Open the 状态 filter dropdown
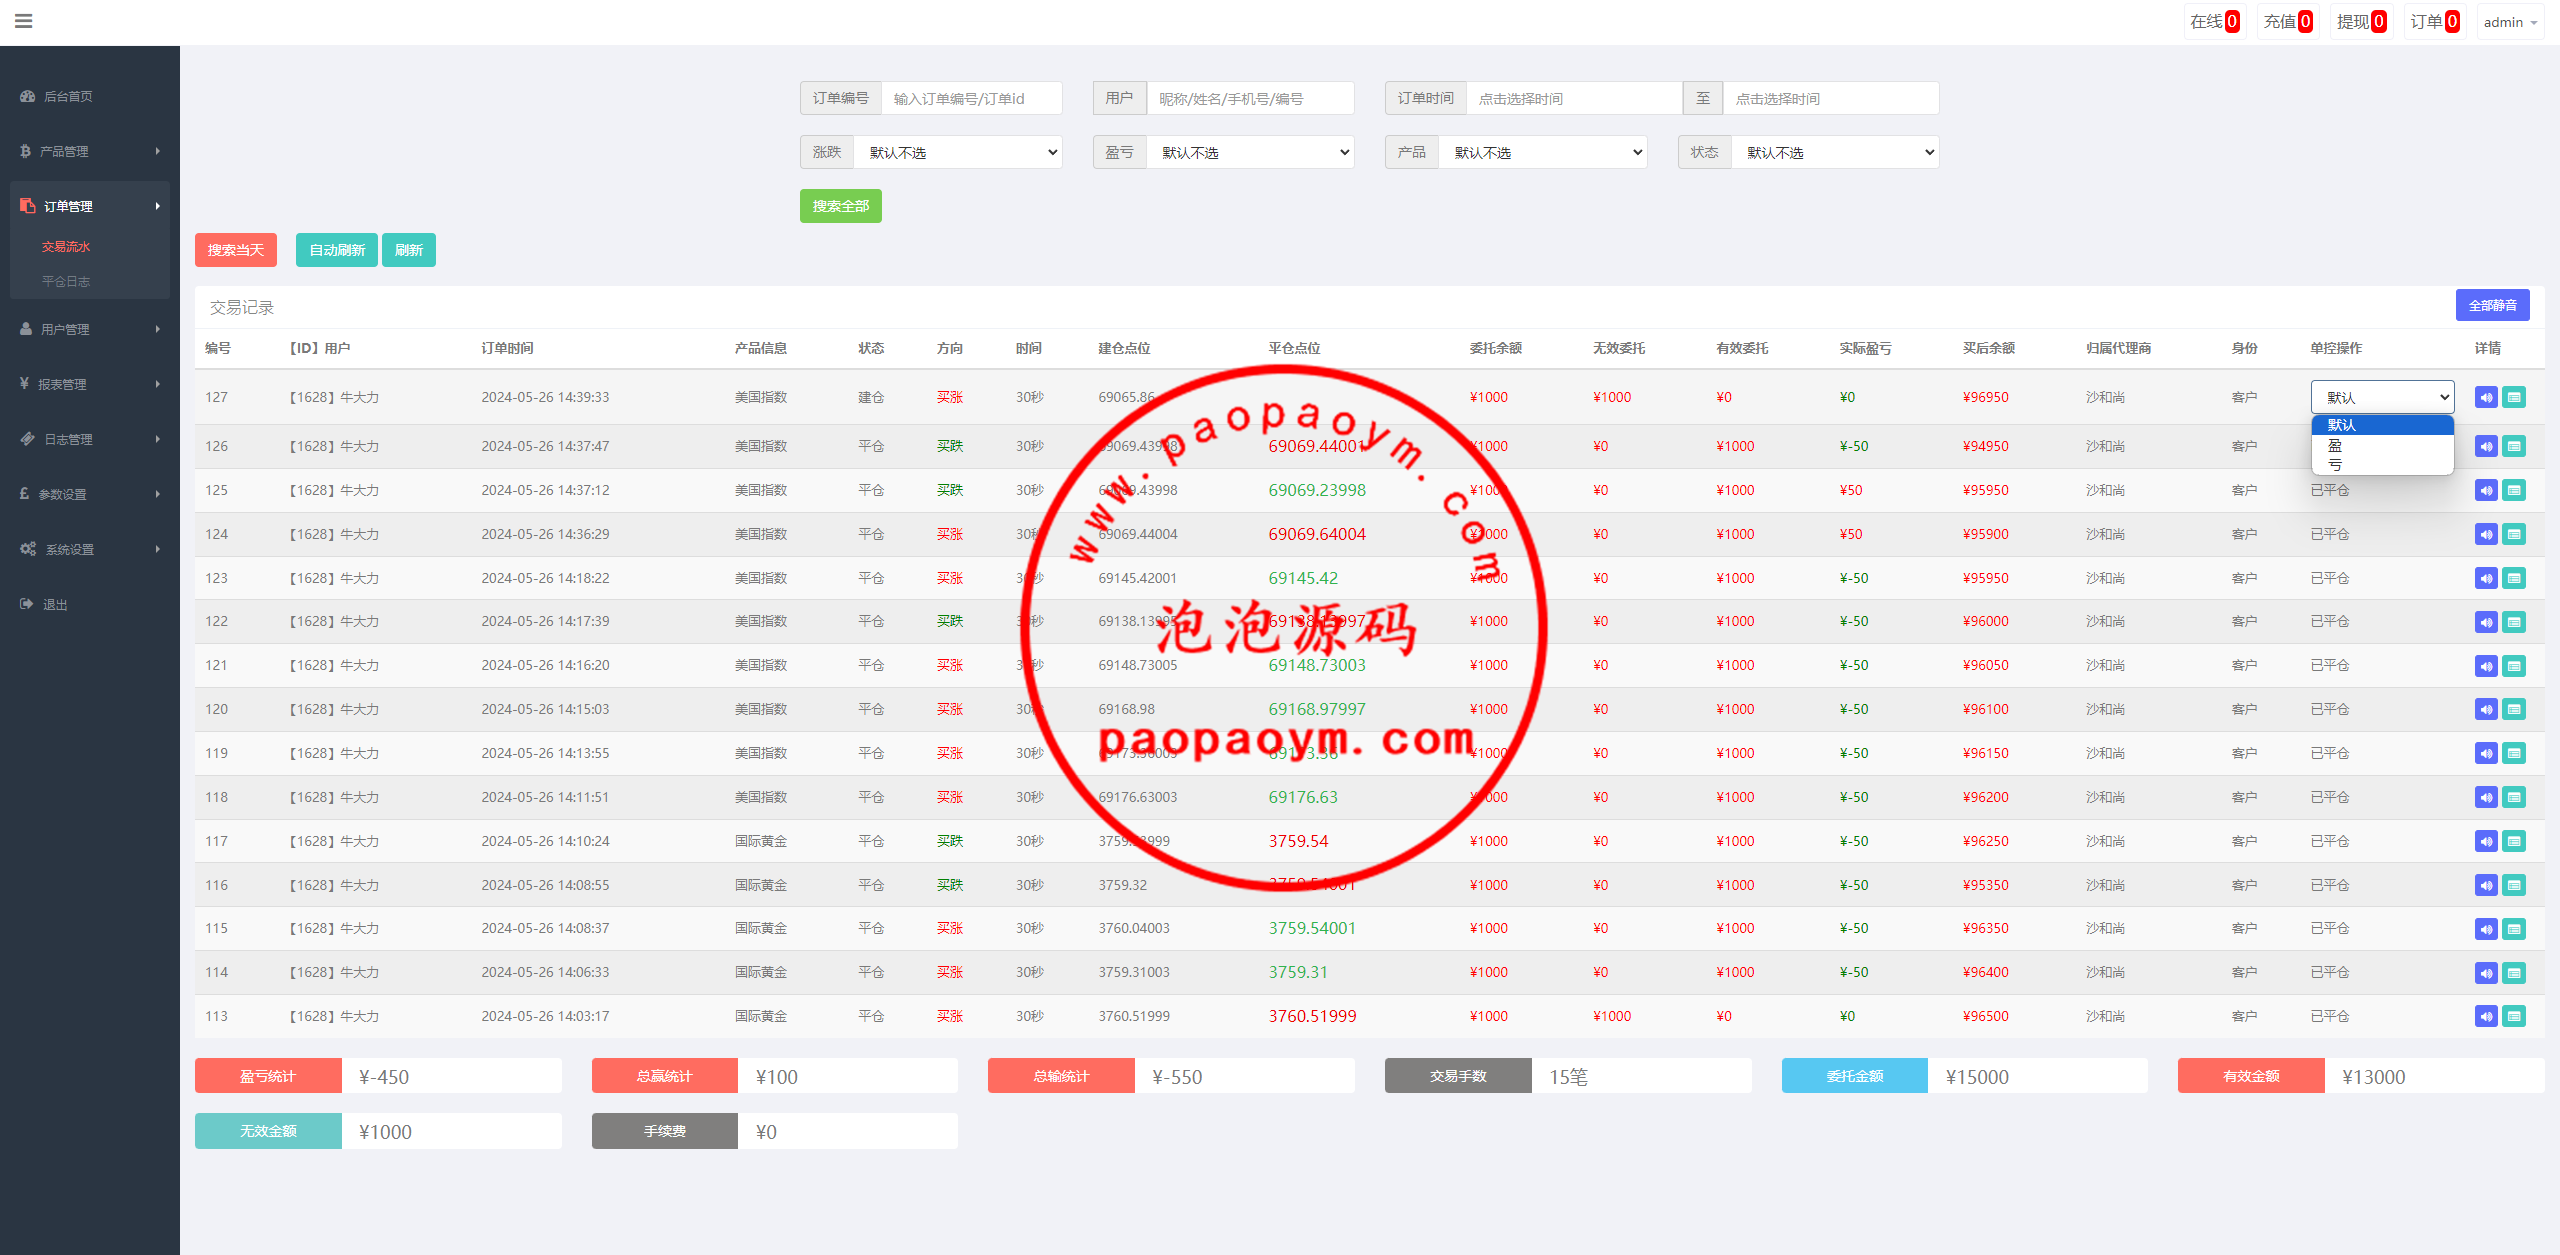This screenshot has width=2560, height=1255. click(1835, 153)
